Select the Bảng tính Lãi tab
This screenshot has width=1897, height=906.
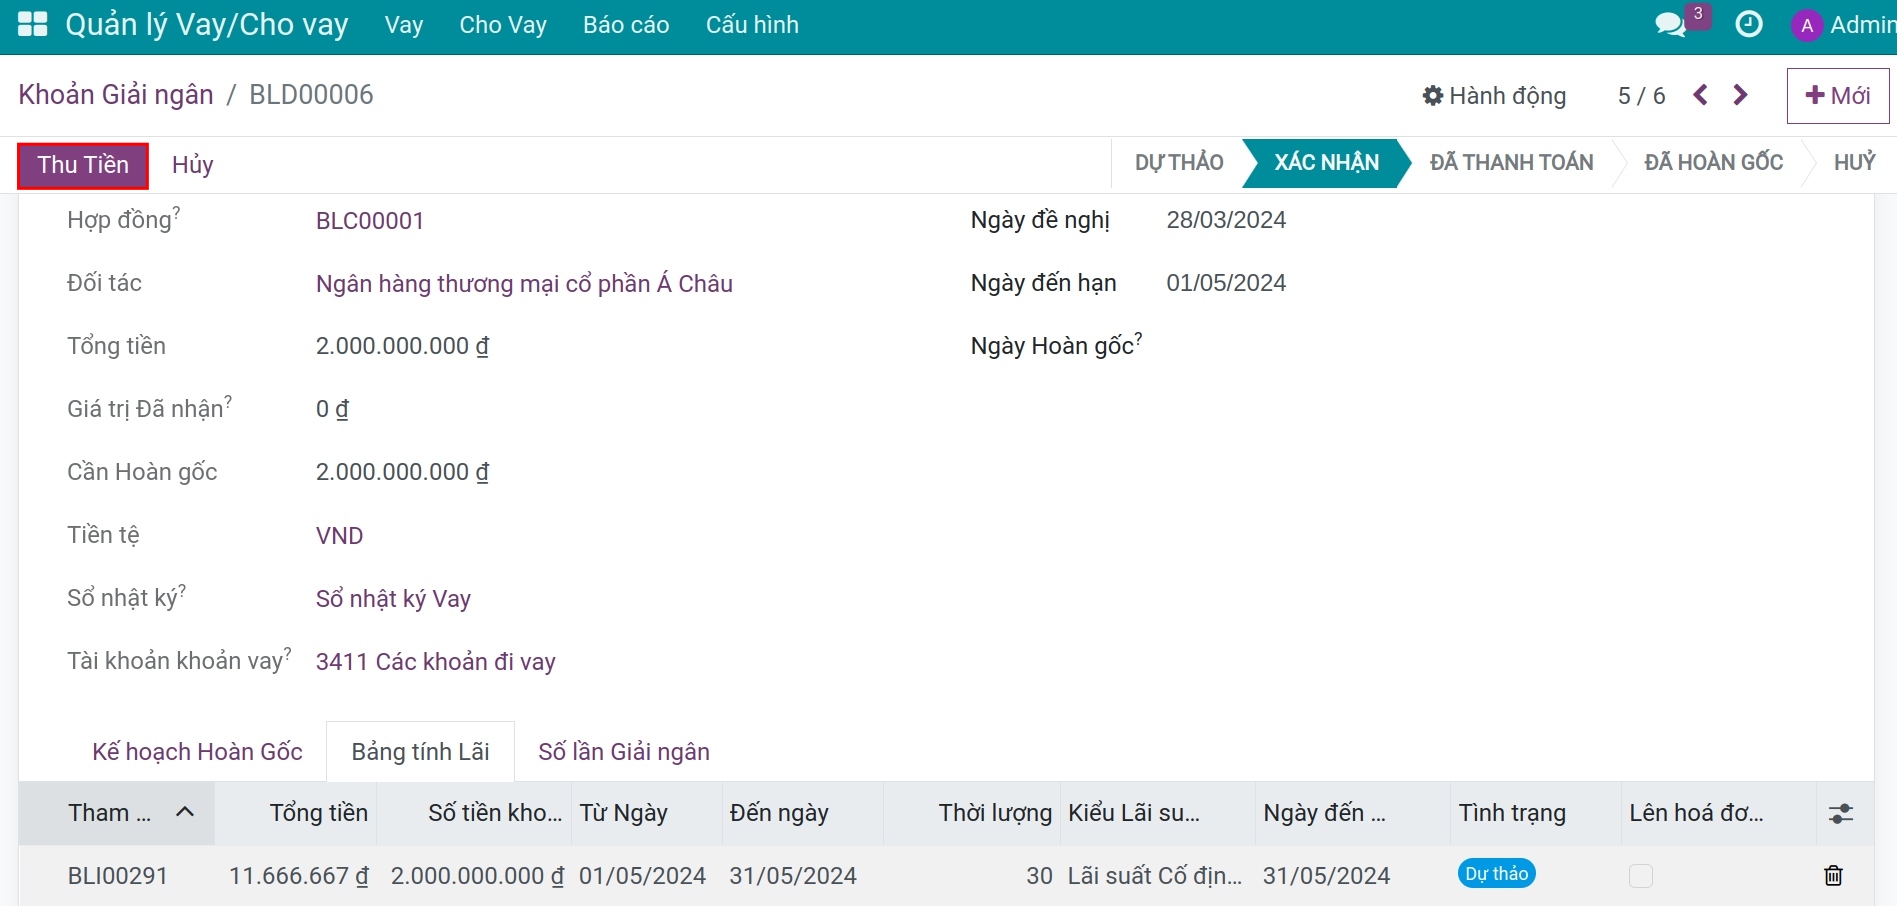pos(420,752)
